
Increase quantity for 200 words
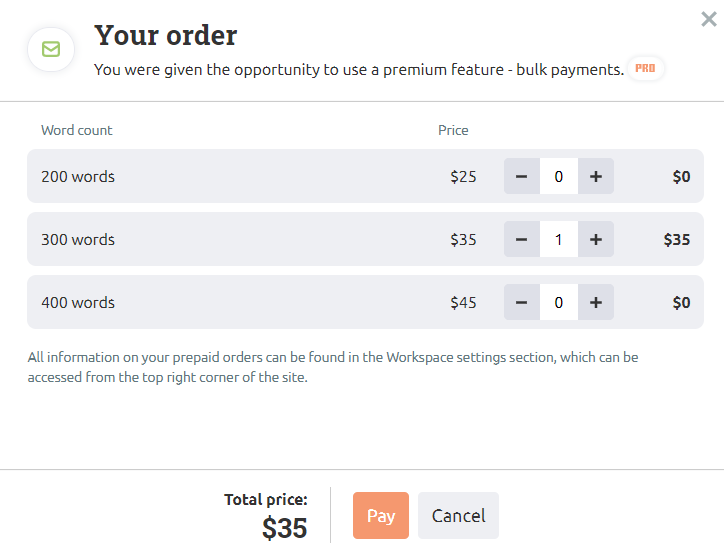tap(596, 176)
